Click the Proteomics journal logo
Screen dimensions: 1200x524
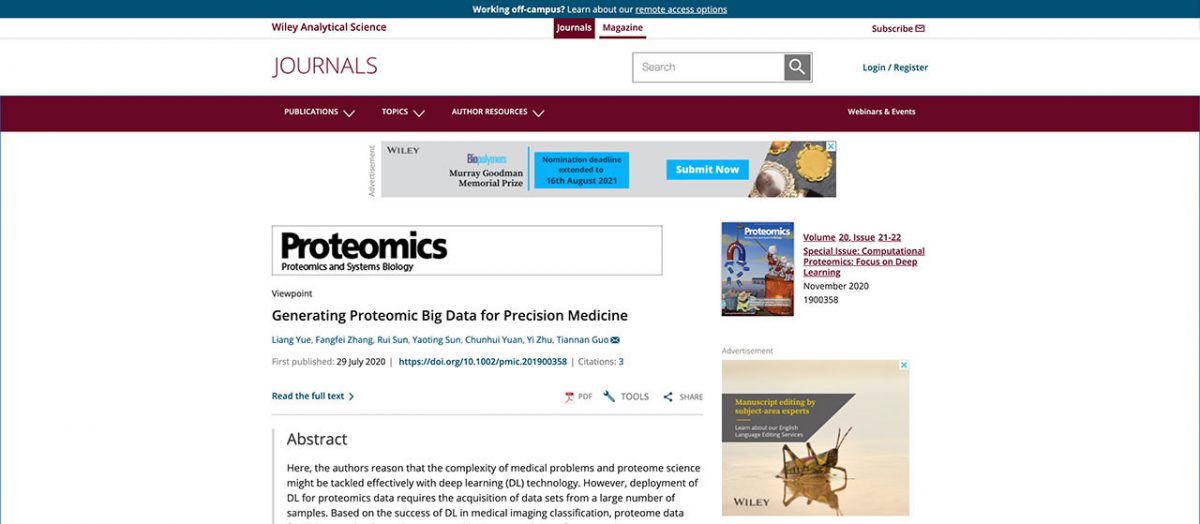coord(466,250)
